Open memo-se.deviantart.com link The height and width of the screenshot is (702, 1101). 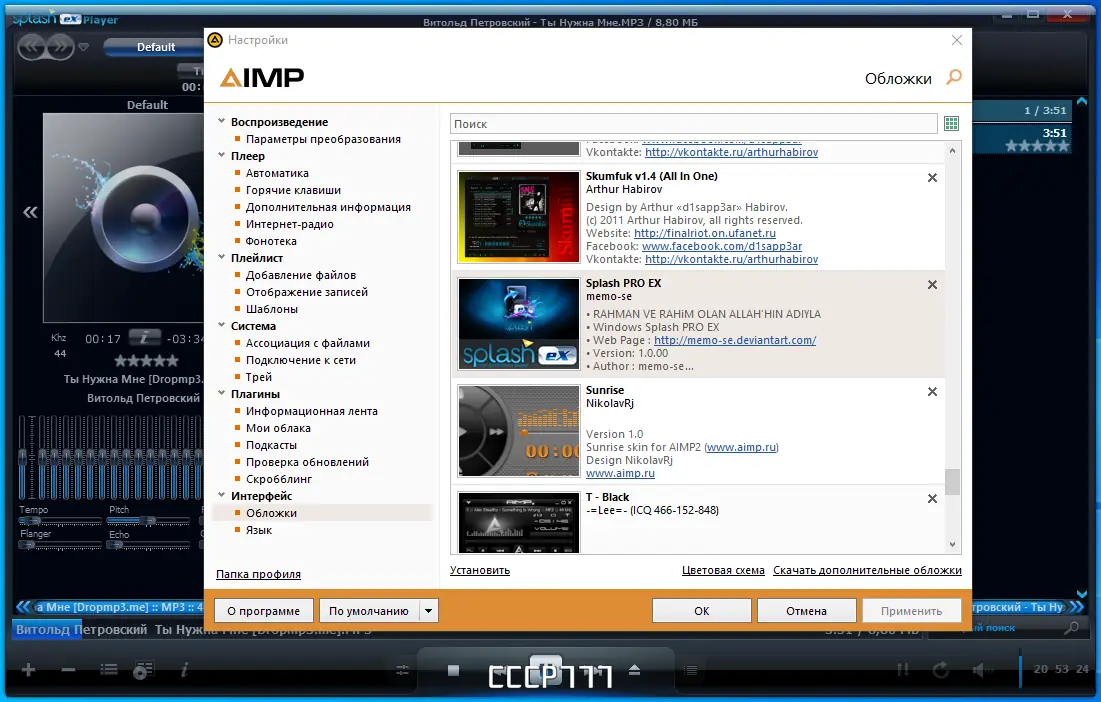[x=734, y=340]
